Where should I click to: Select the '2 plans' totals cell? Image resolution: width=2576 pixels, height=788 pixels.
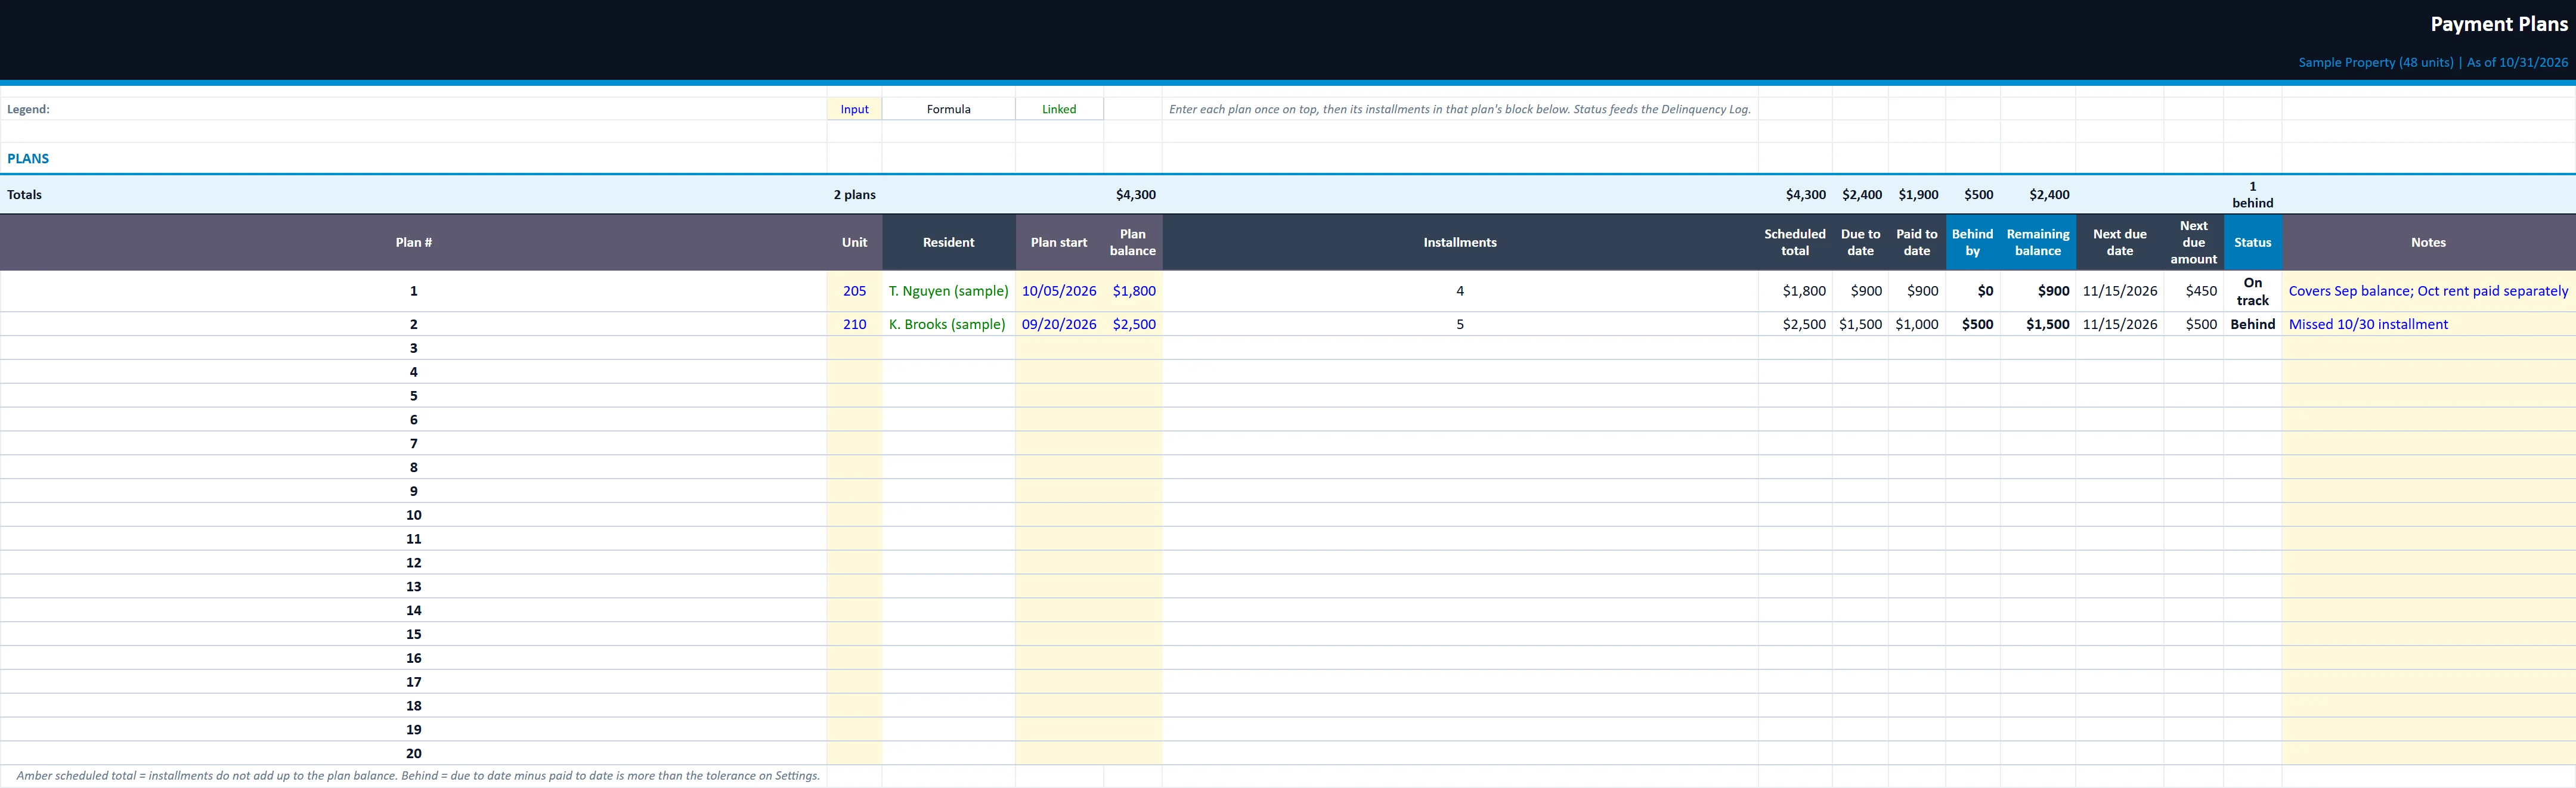click(854, 194)
